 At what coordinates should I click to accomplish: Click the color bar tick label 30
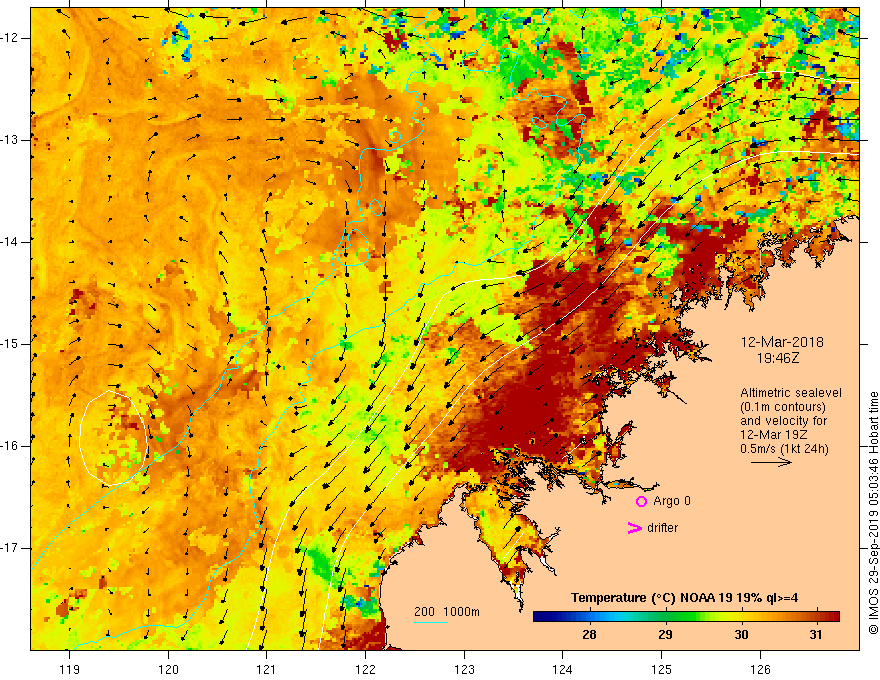[x=741, y=635]
